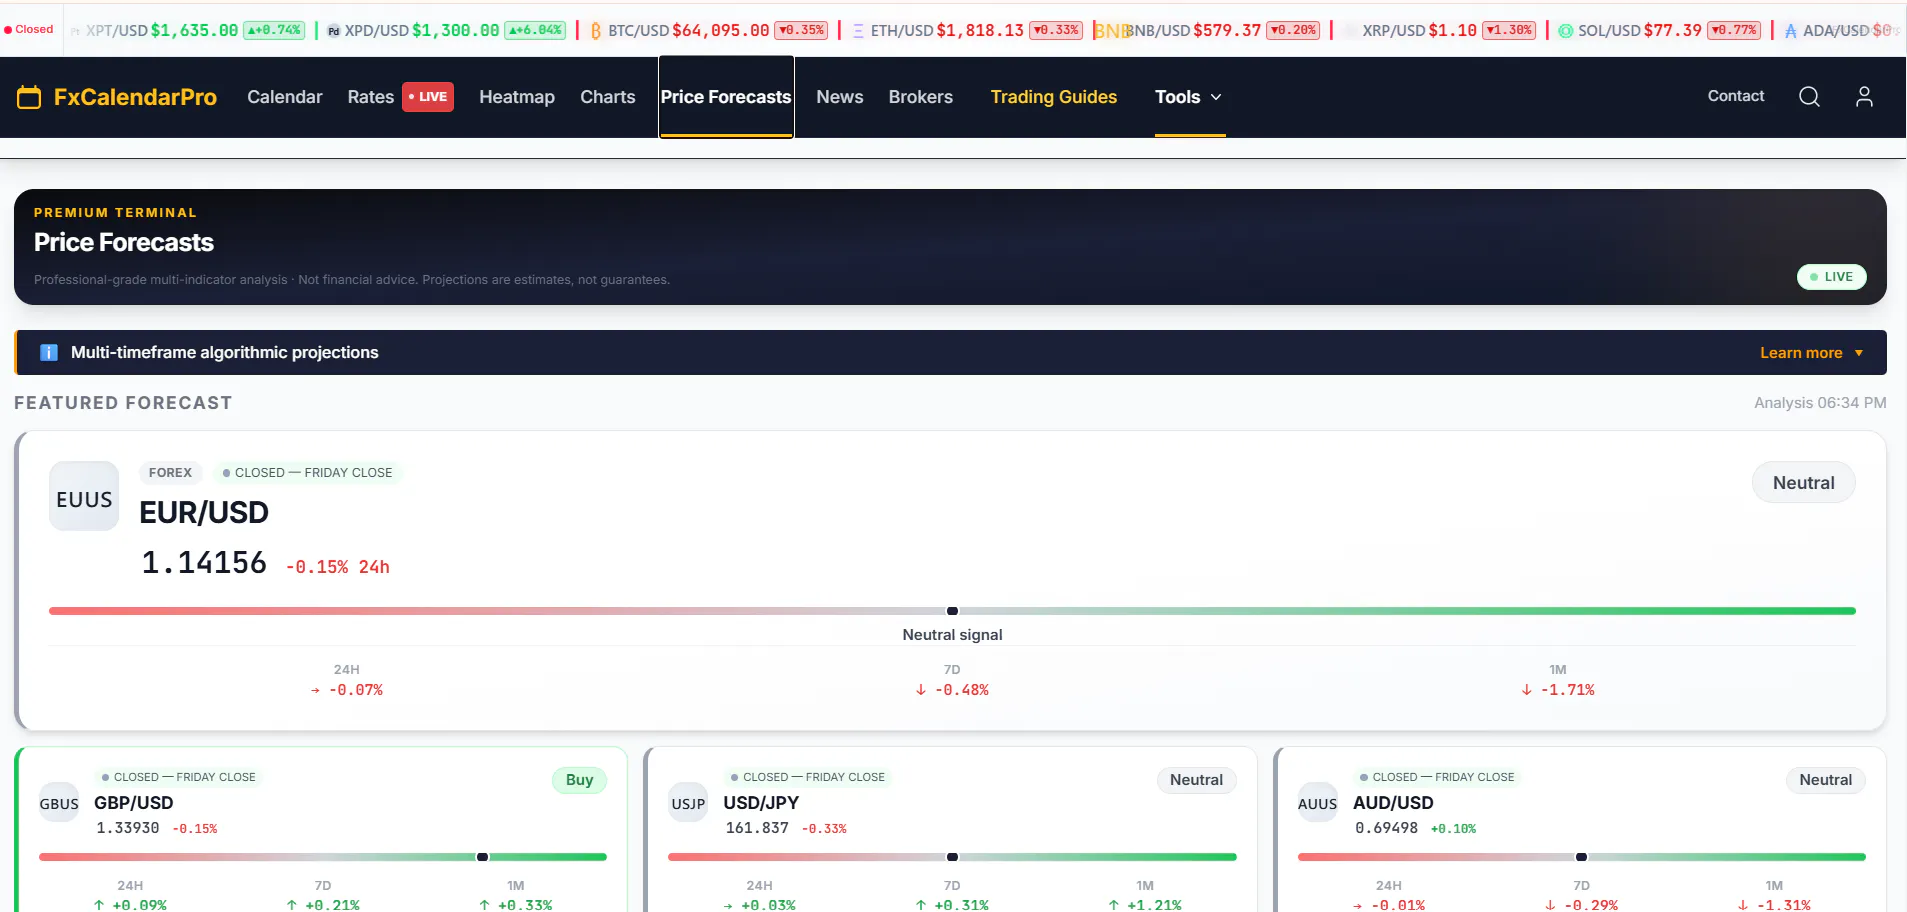The image size is (1907, 912).
Task: Click the palladium Pd icon in ticker
Action: 334,31
